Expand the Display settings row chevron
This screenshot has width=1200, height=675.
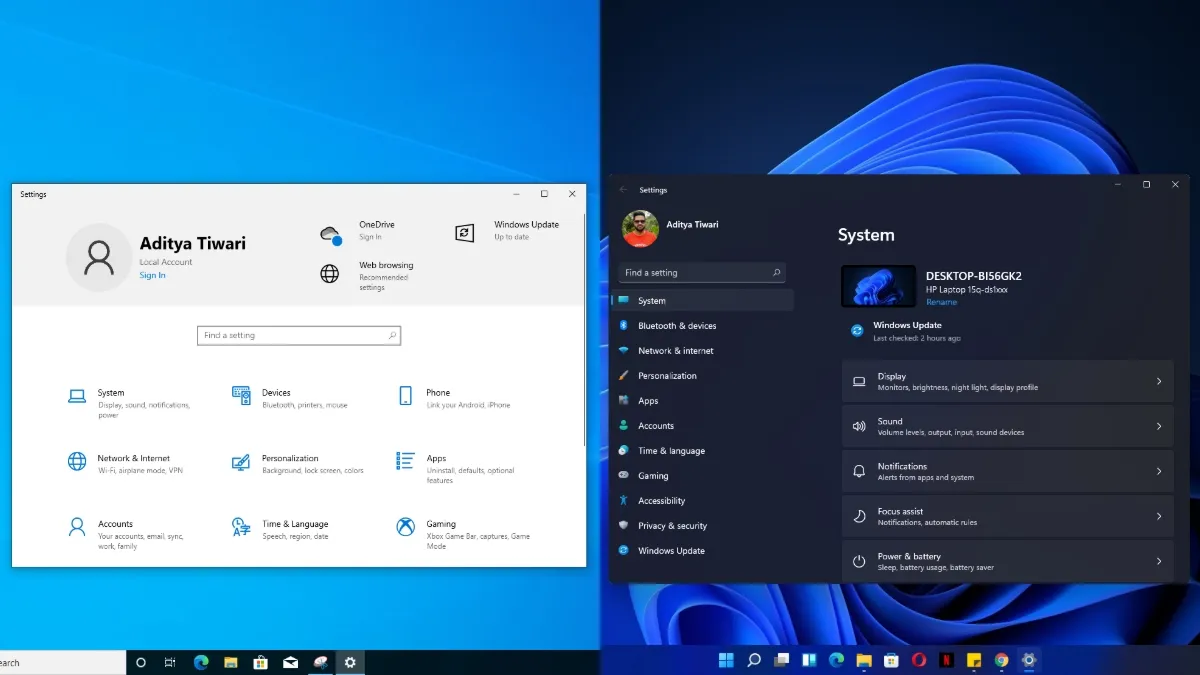tap(1160, 380)
